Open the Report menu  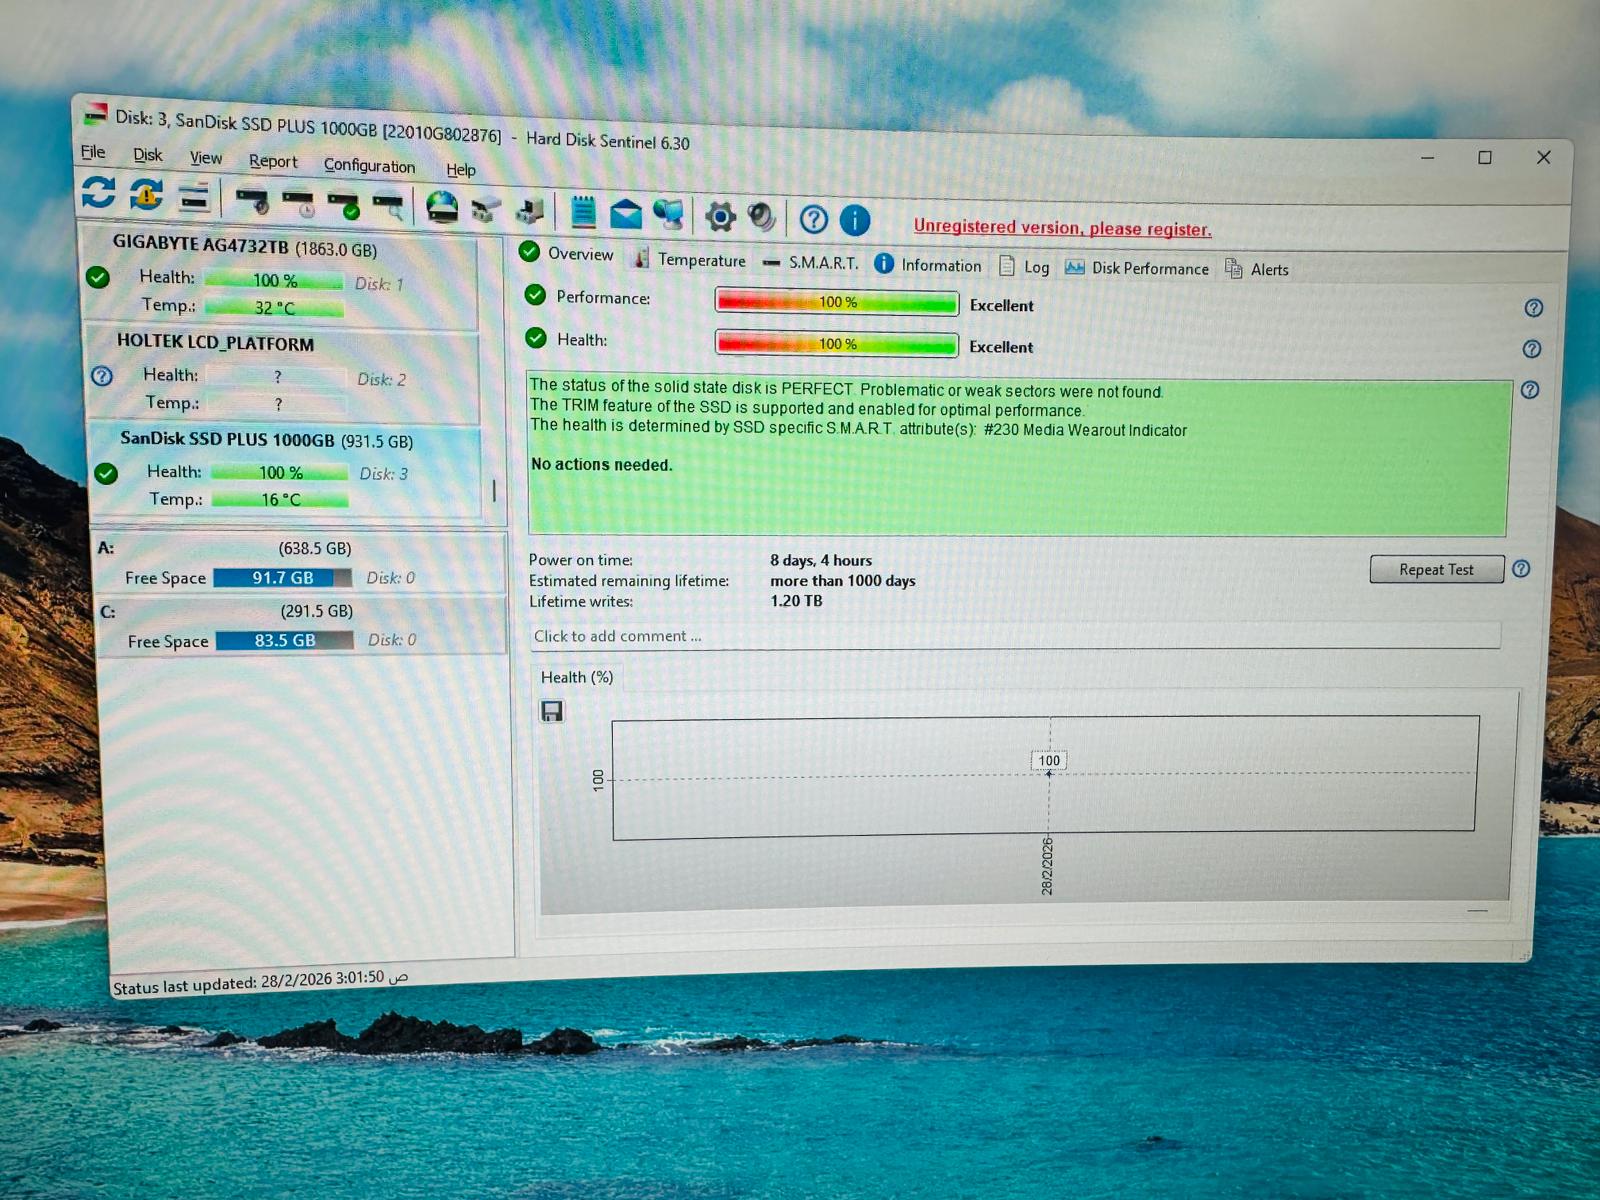tap(273, 161)
